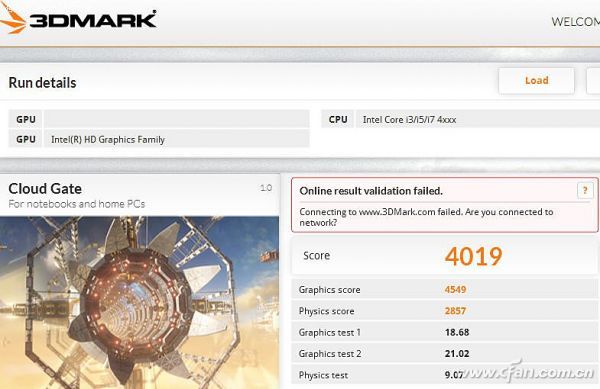Screen dimensions: 600x389
Task: Click the orange 3DMark arrow emblem
Action: 13,19
